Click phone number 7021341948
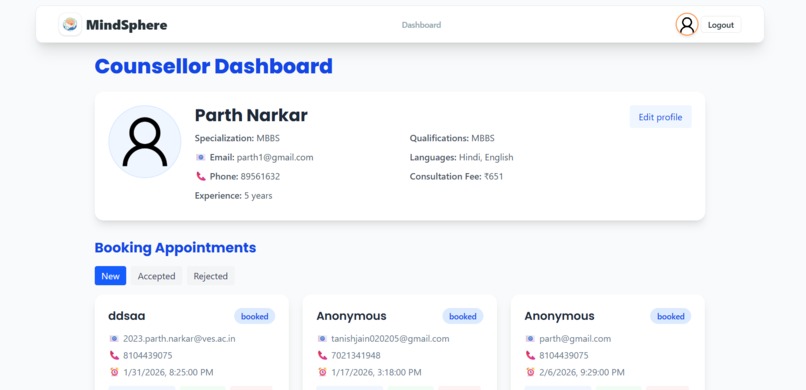The image size is (806, 390). (356, 356)
